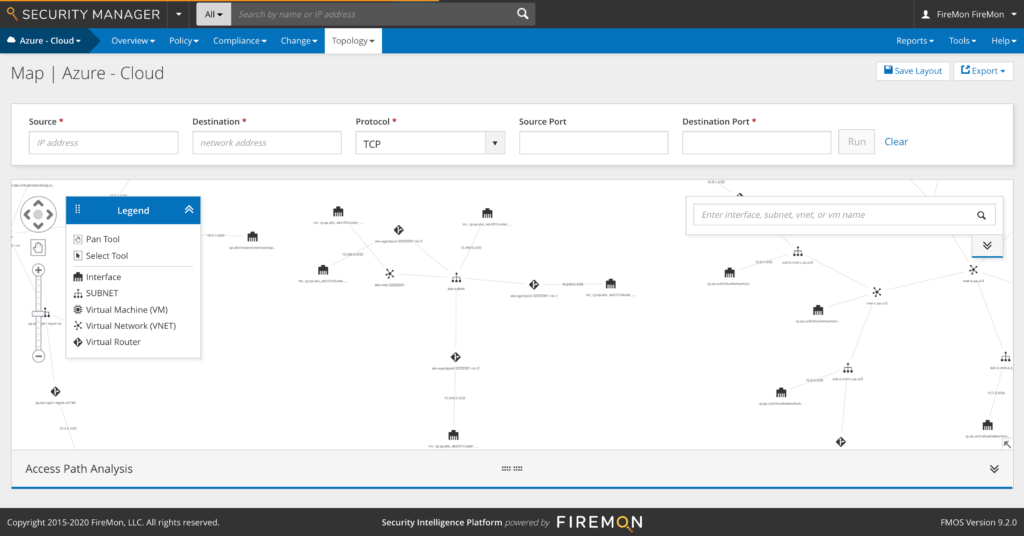Select the vnet-a.qa.uc3 virtual network node

pyautogui.click(x=973, y=270)
